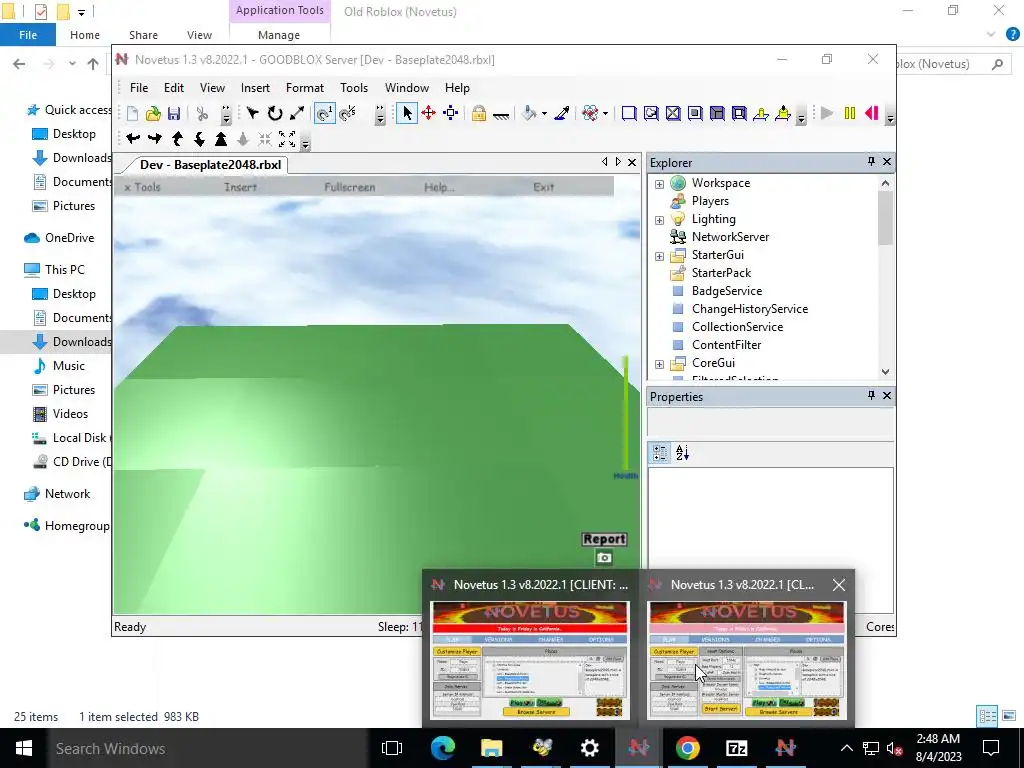Open the Material dropdown arrow
The width and height of the screenshot is (1024, 768).
[605, 114]
